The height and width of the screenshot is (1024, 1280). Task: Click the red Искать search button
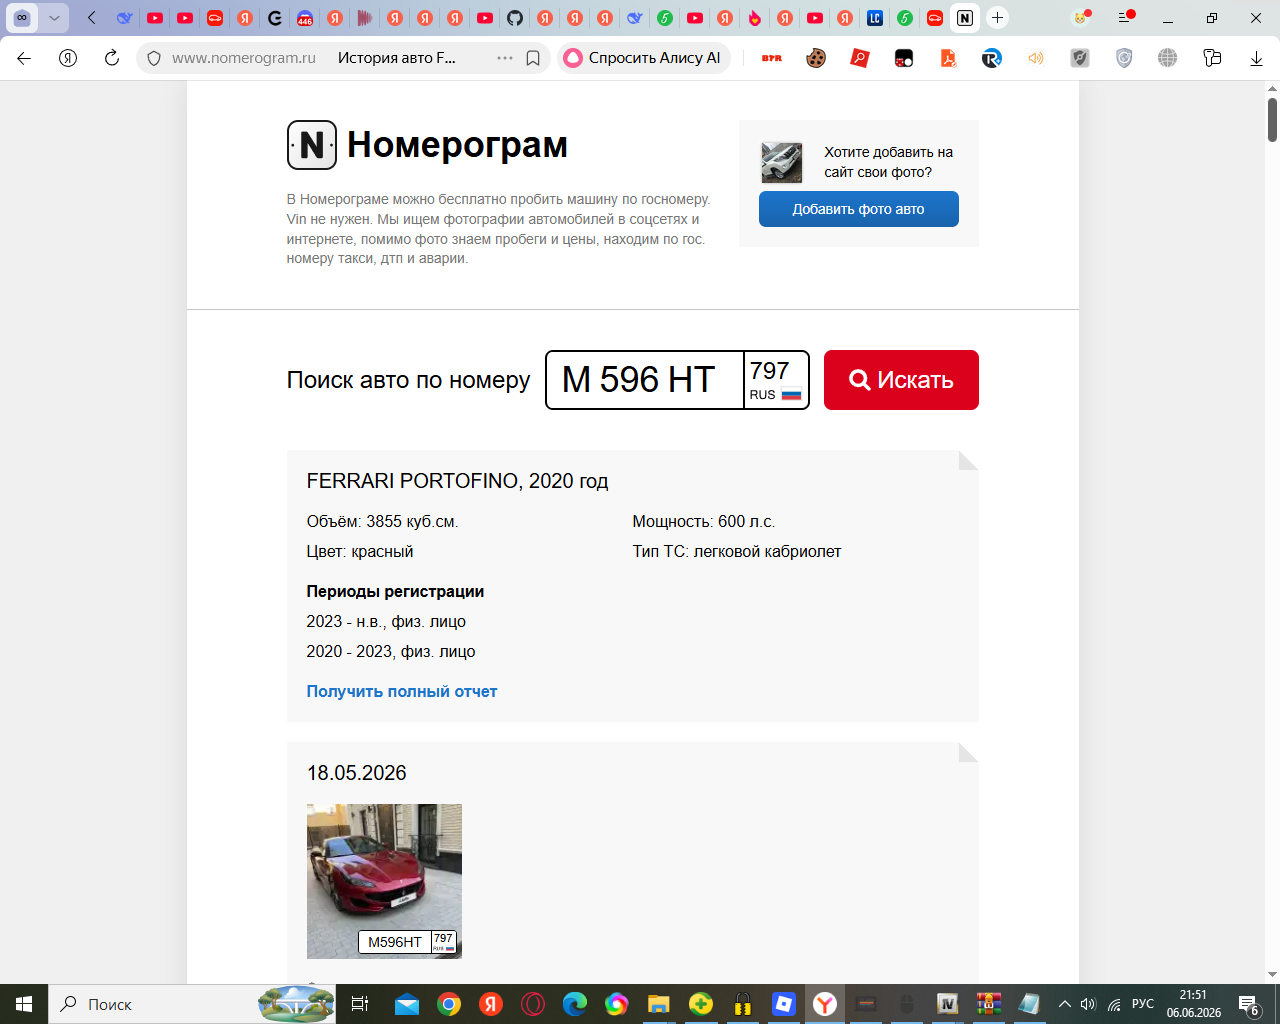[x=901, y=380]
